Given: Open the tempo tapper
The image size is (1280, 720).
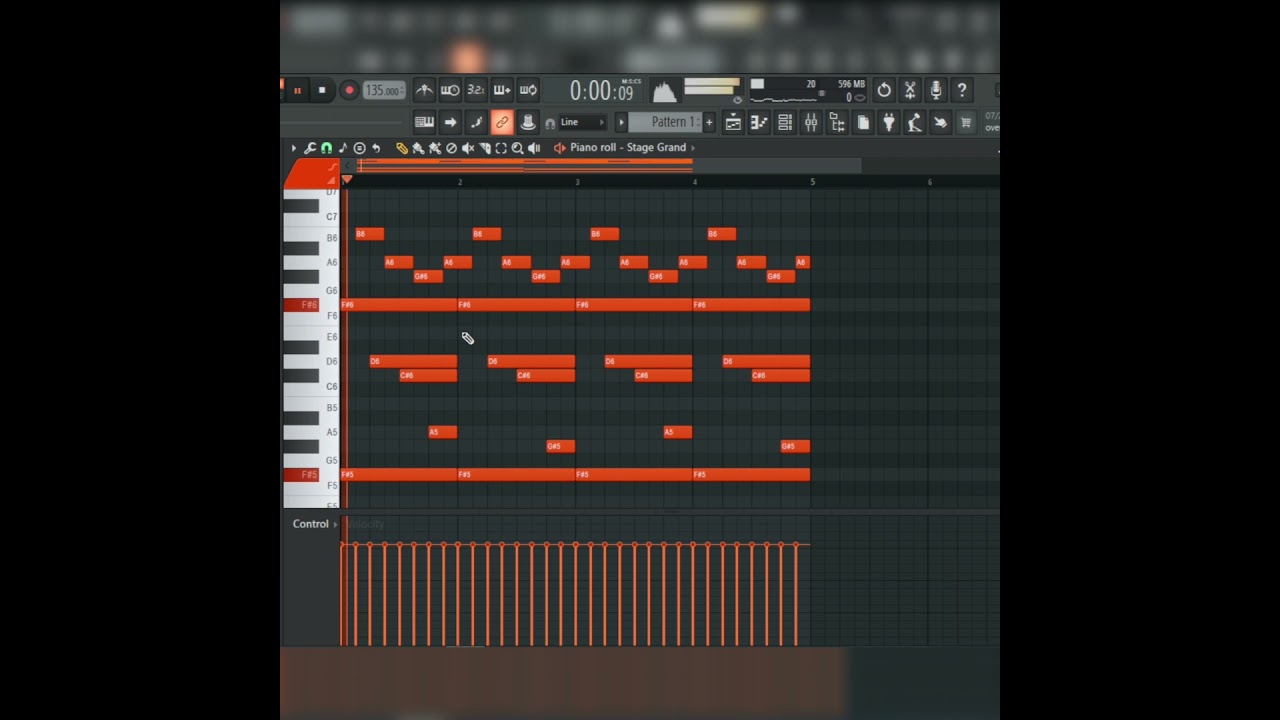Looking at the screenshot, I should click(914, 122).
